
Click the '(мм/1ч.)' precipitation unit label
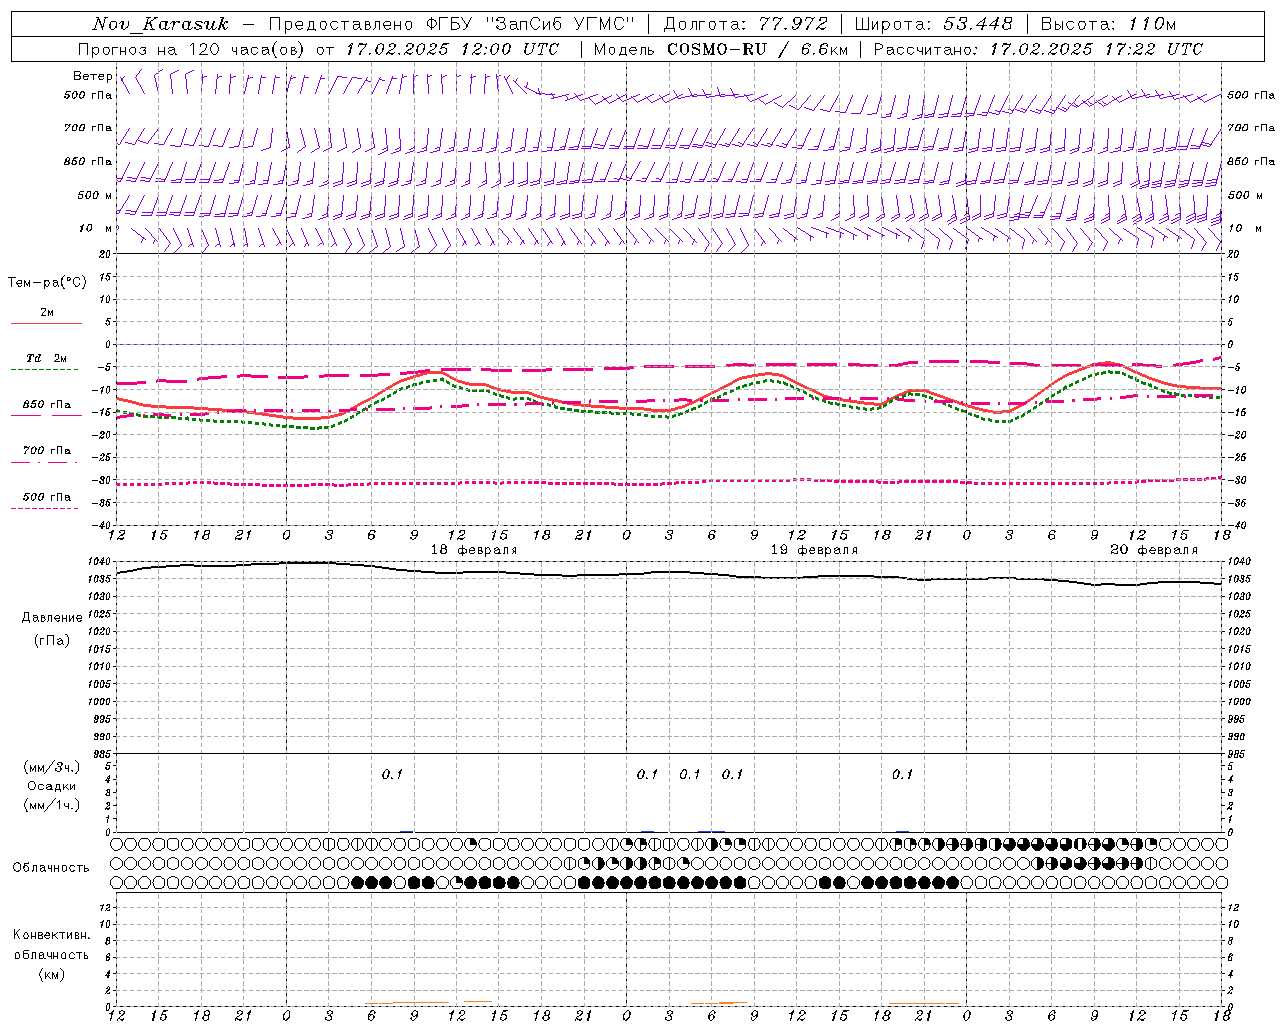(52, 805)
